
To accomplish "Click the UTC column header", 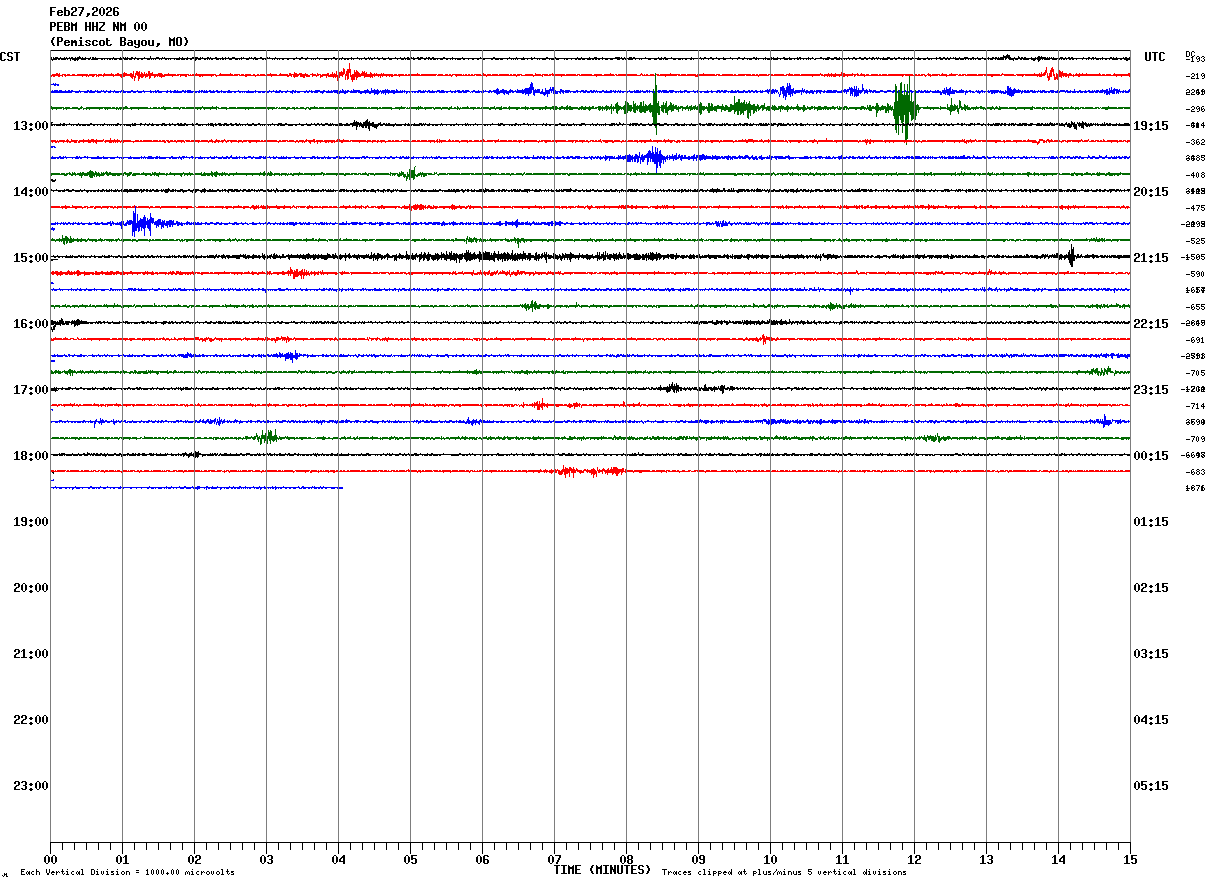I will 1155,57.
